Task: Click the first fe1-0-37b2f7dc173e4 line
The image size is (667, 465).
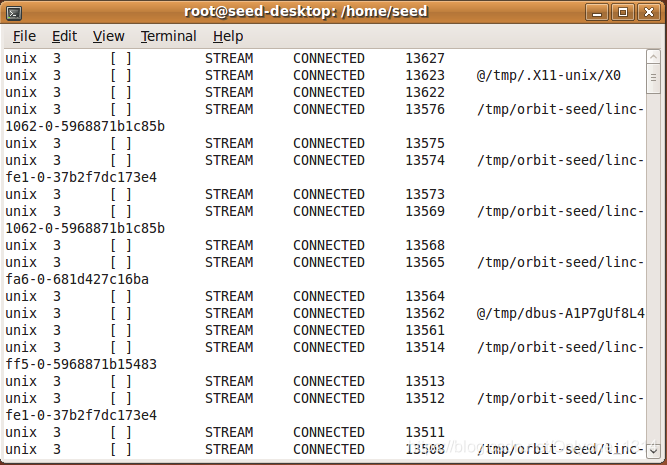Action: [81, 177]
